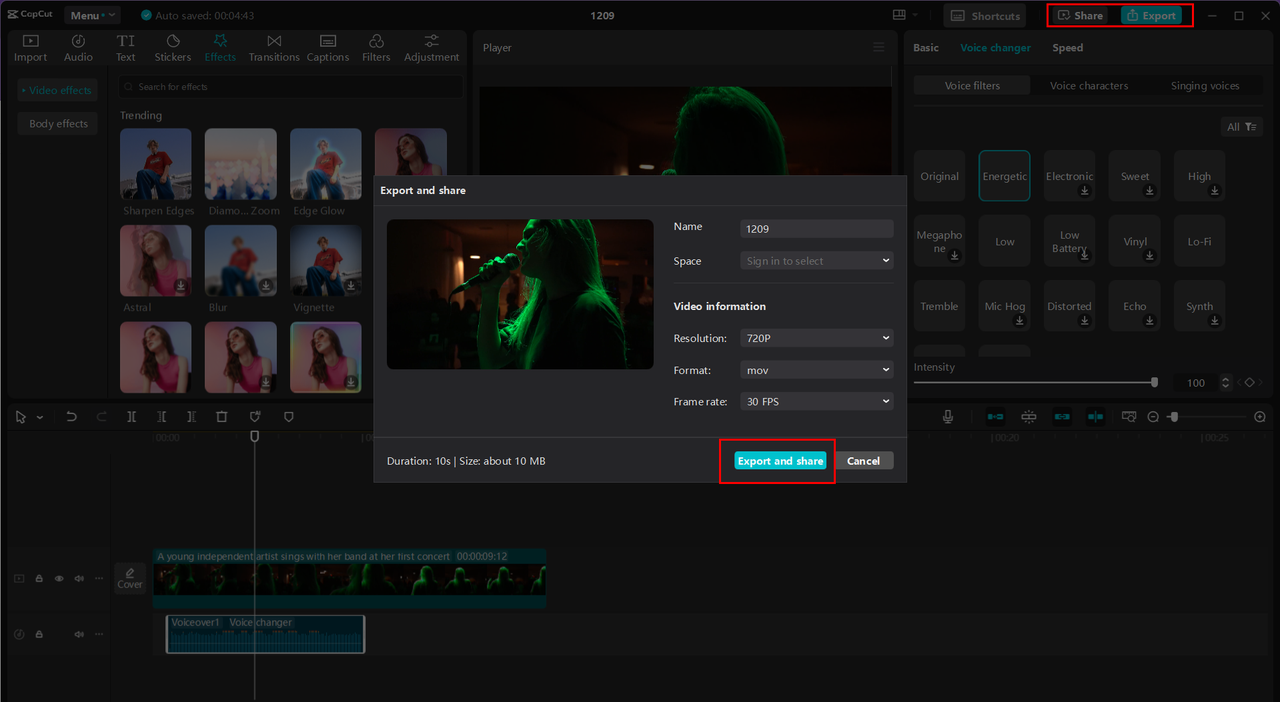Viewport: 1280px width, 702px height.
Task: Open the Frame rate 30 FPS dropdown
Action: (817, 401)
